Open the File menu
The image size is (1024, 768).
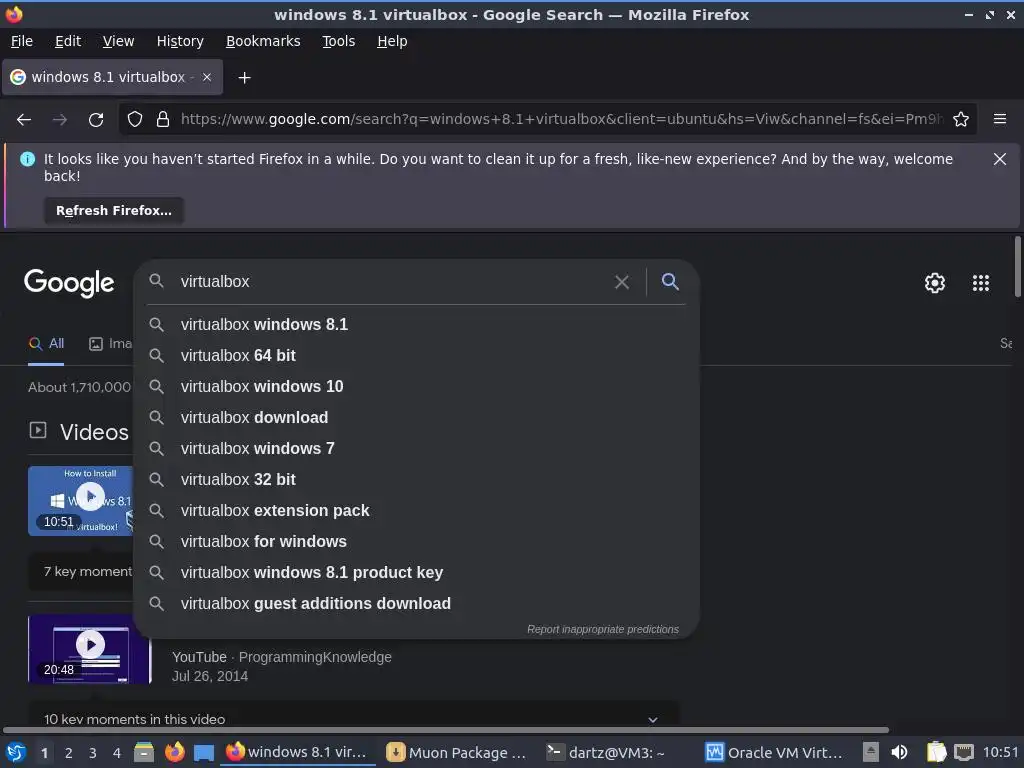(x=22, y=41)
